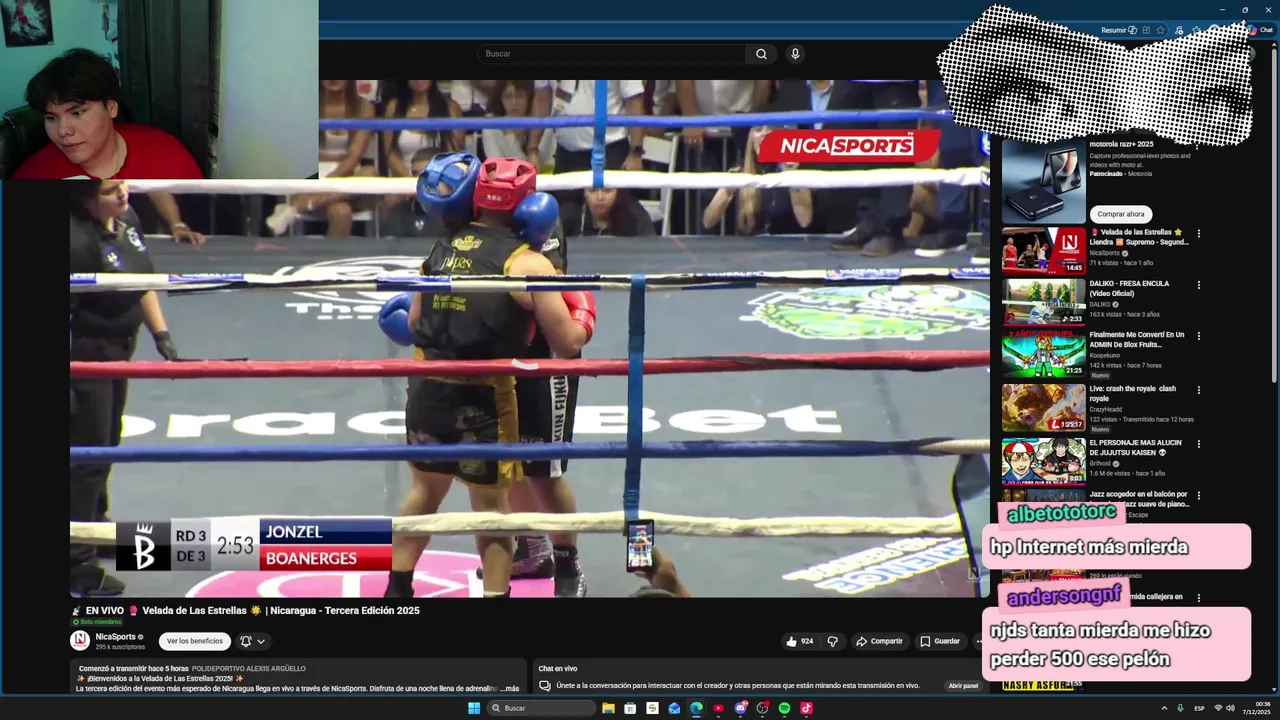Open Discord from the taskbar
The image size is (1280, 720).
click(740, 708)
